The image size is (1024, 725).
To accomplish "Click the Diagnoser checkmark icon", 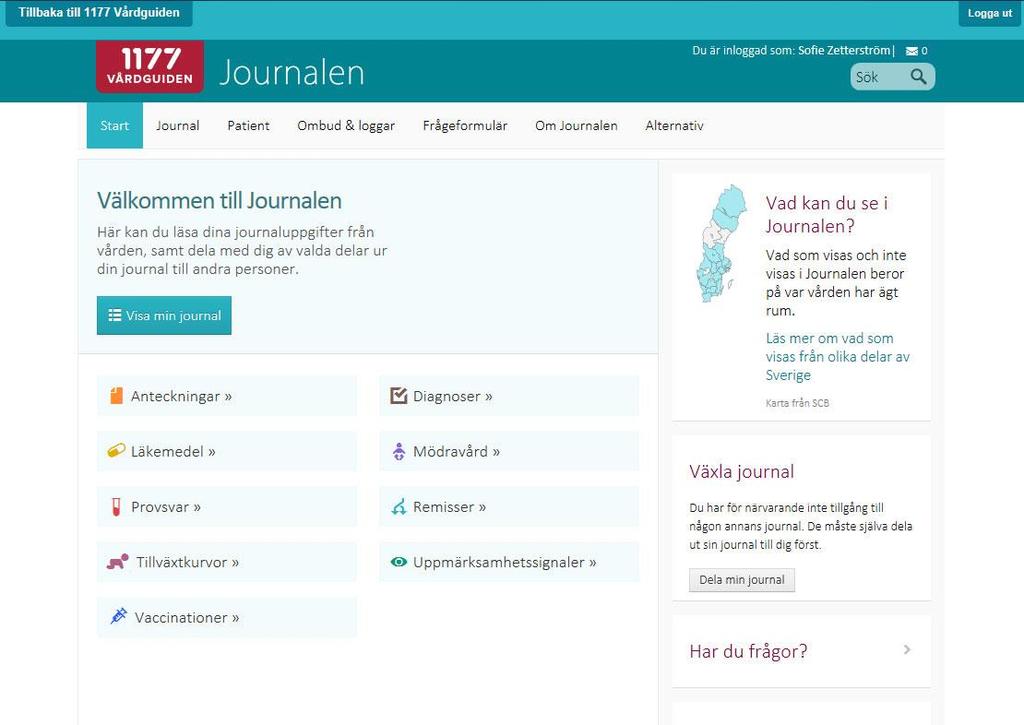I will 398,395.
